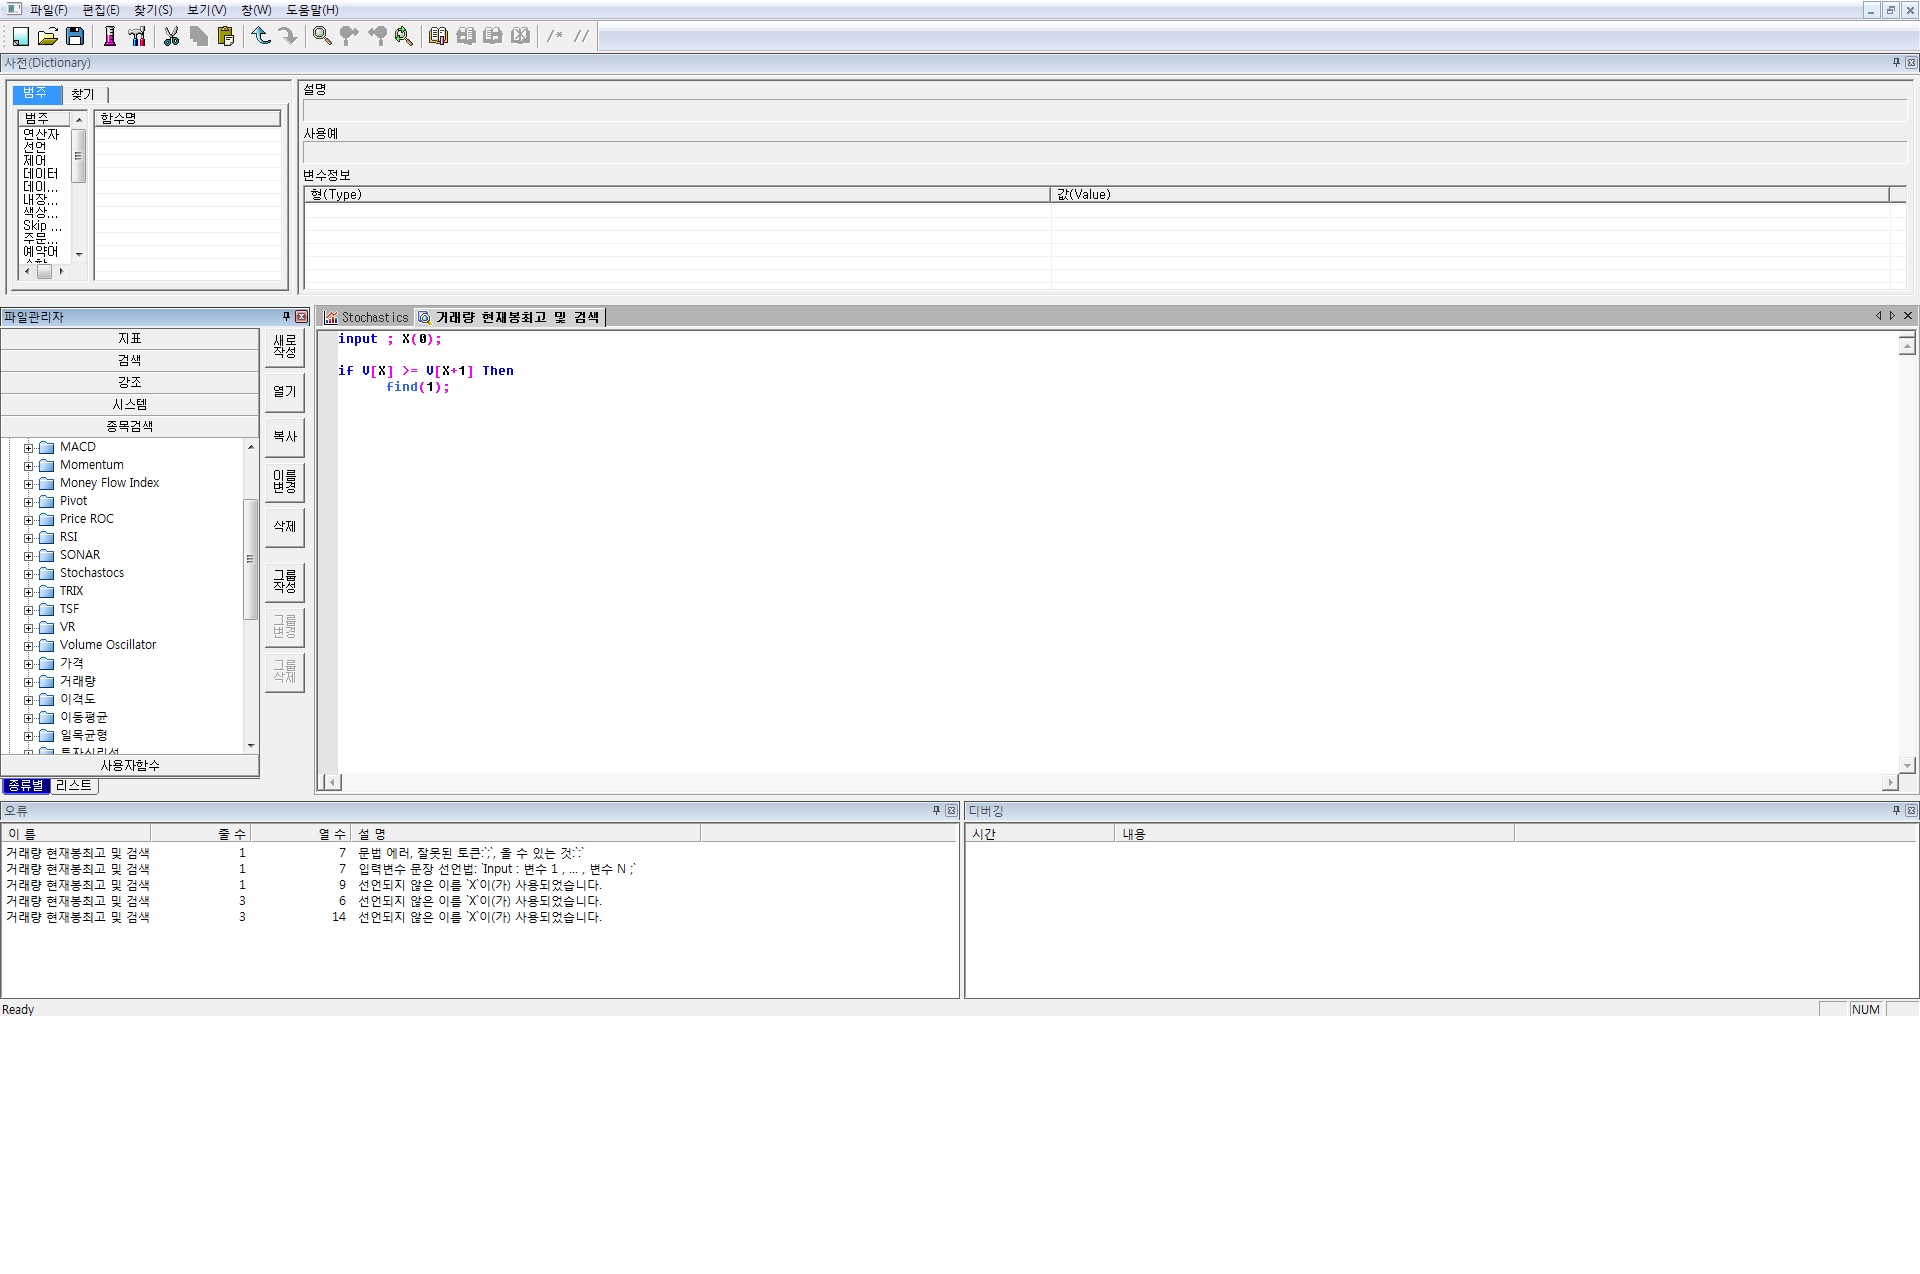The height and width of the screenshot is (1274, 1920).
Task: Click the test tube verify icon
Action: (110, 37)
